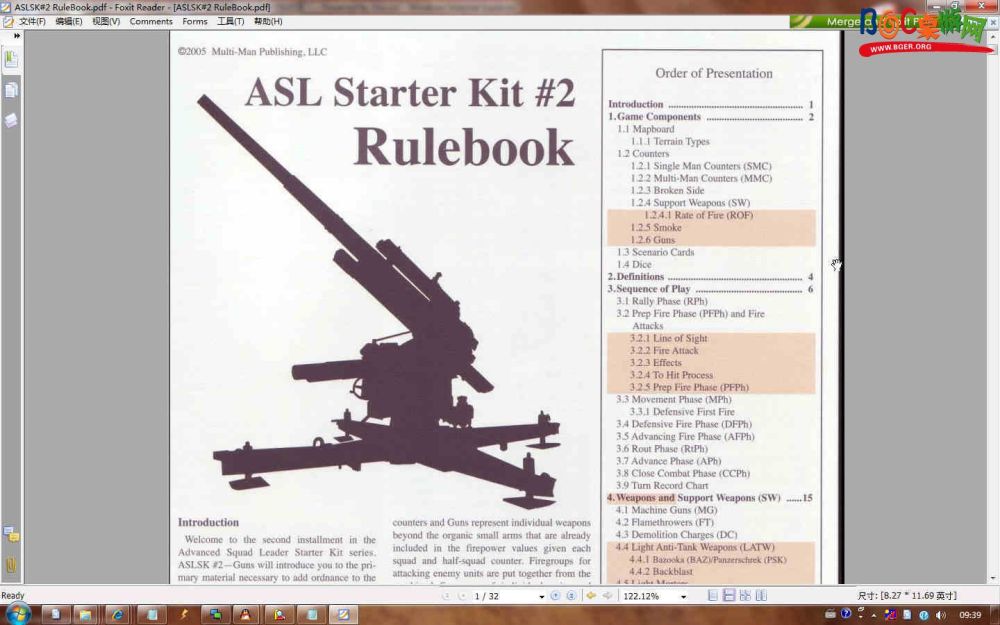1000x625 pixels.
Task: Open the page number dropdown arrow
Action: (x=541, y=597)
